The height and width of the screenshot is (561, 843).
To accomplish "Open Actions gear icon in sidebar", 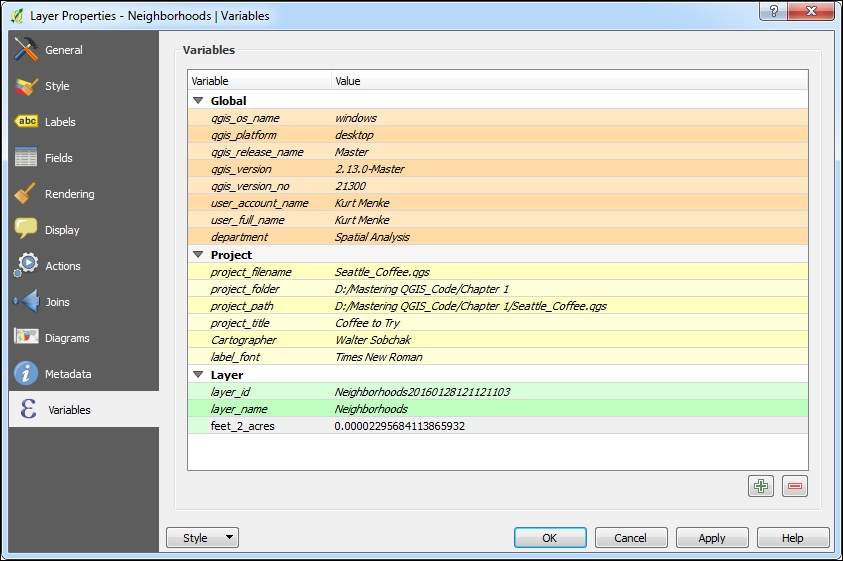I will tap(27, 266).
